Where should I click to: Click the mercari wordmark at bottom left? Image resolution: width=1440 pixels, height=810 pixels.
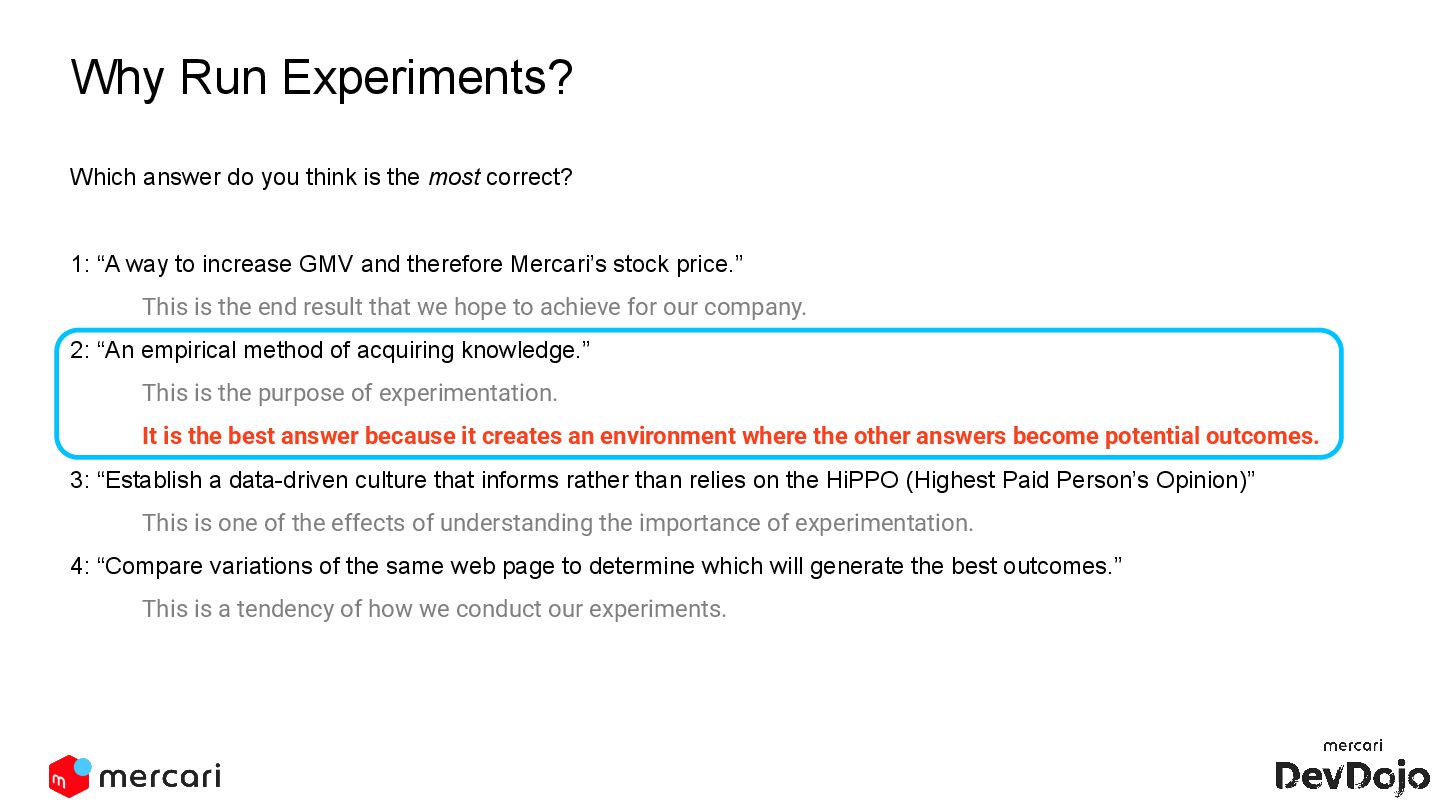(x=160, y=777)
